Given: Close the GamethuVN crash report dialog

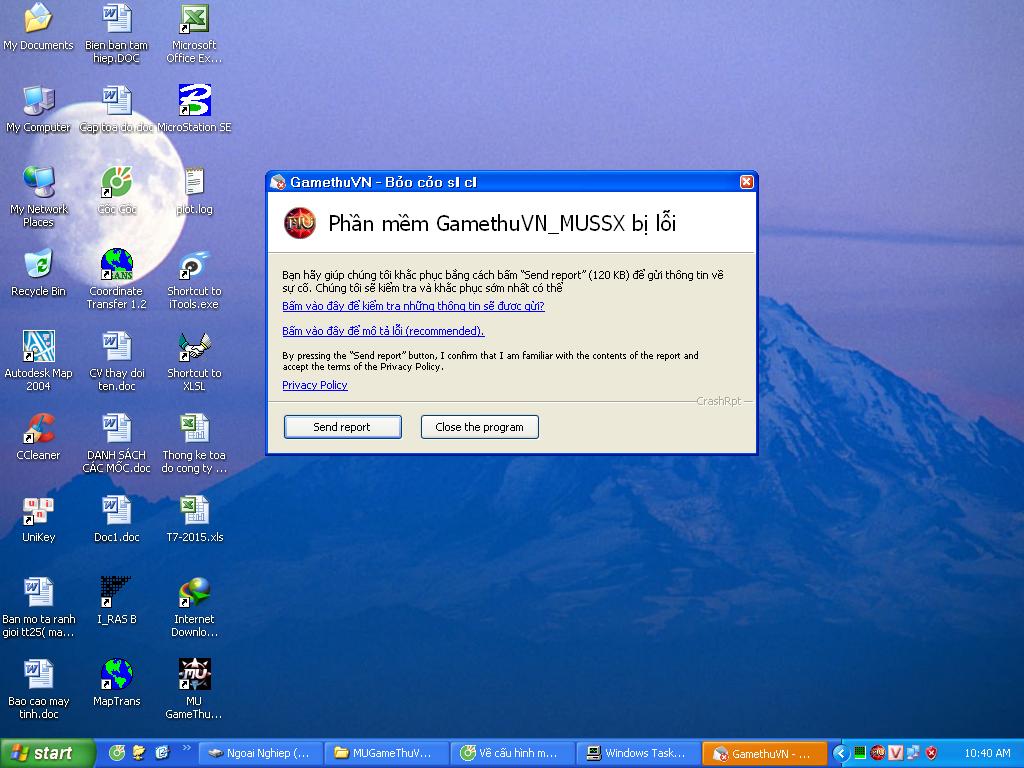Looking at the screenshot, I should coord(746,182).
